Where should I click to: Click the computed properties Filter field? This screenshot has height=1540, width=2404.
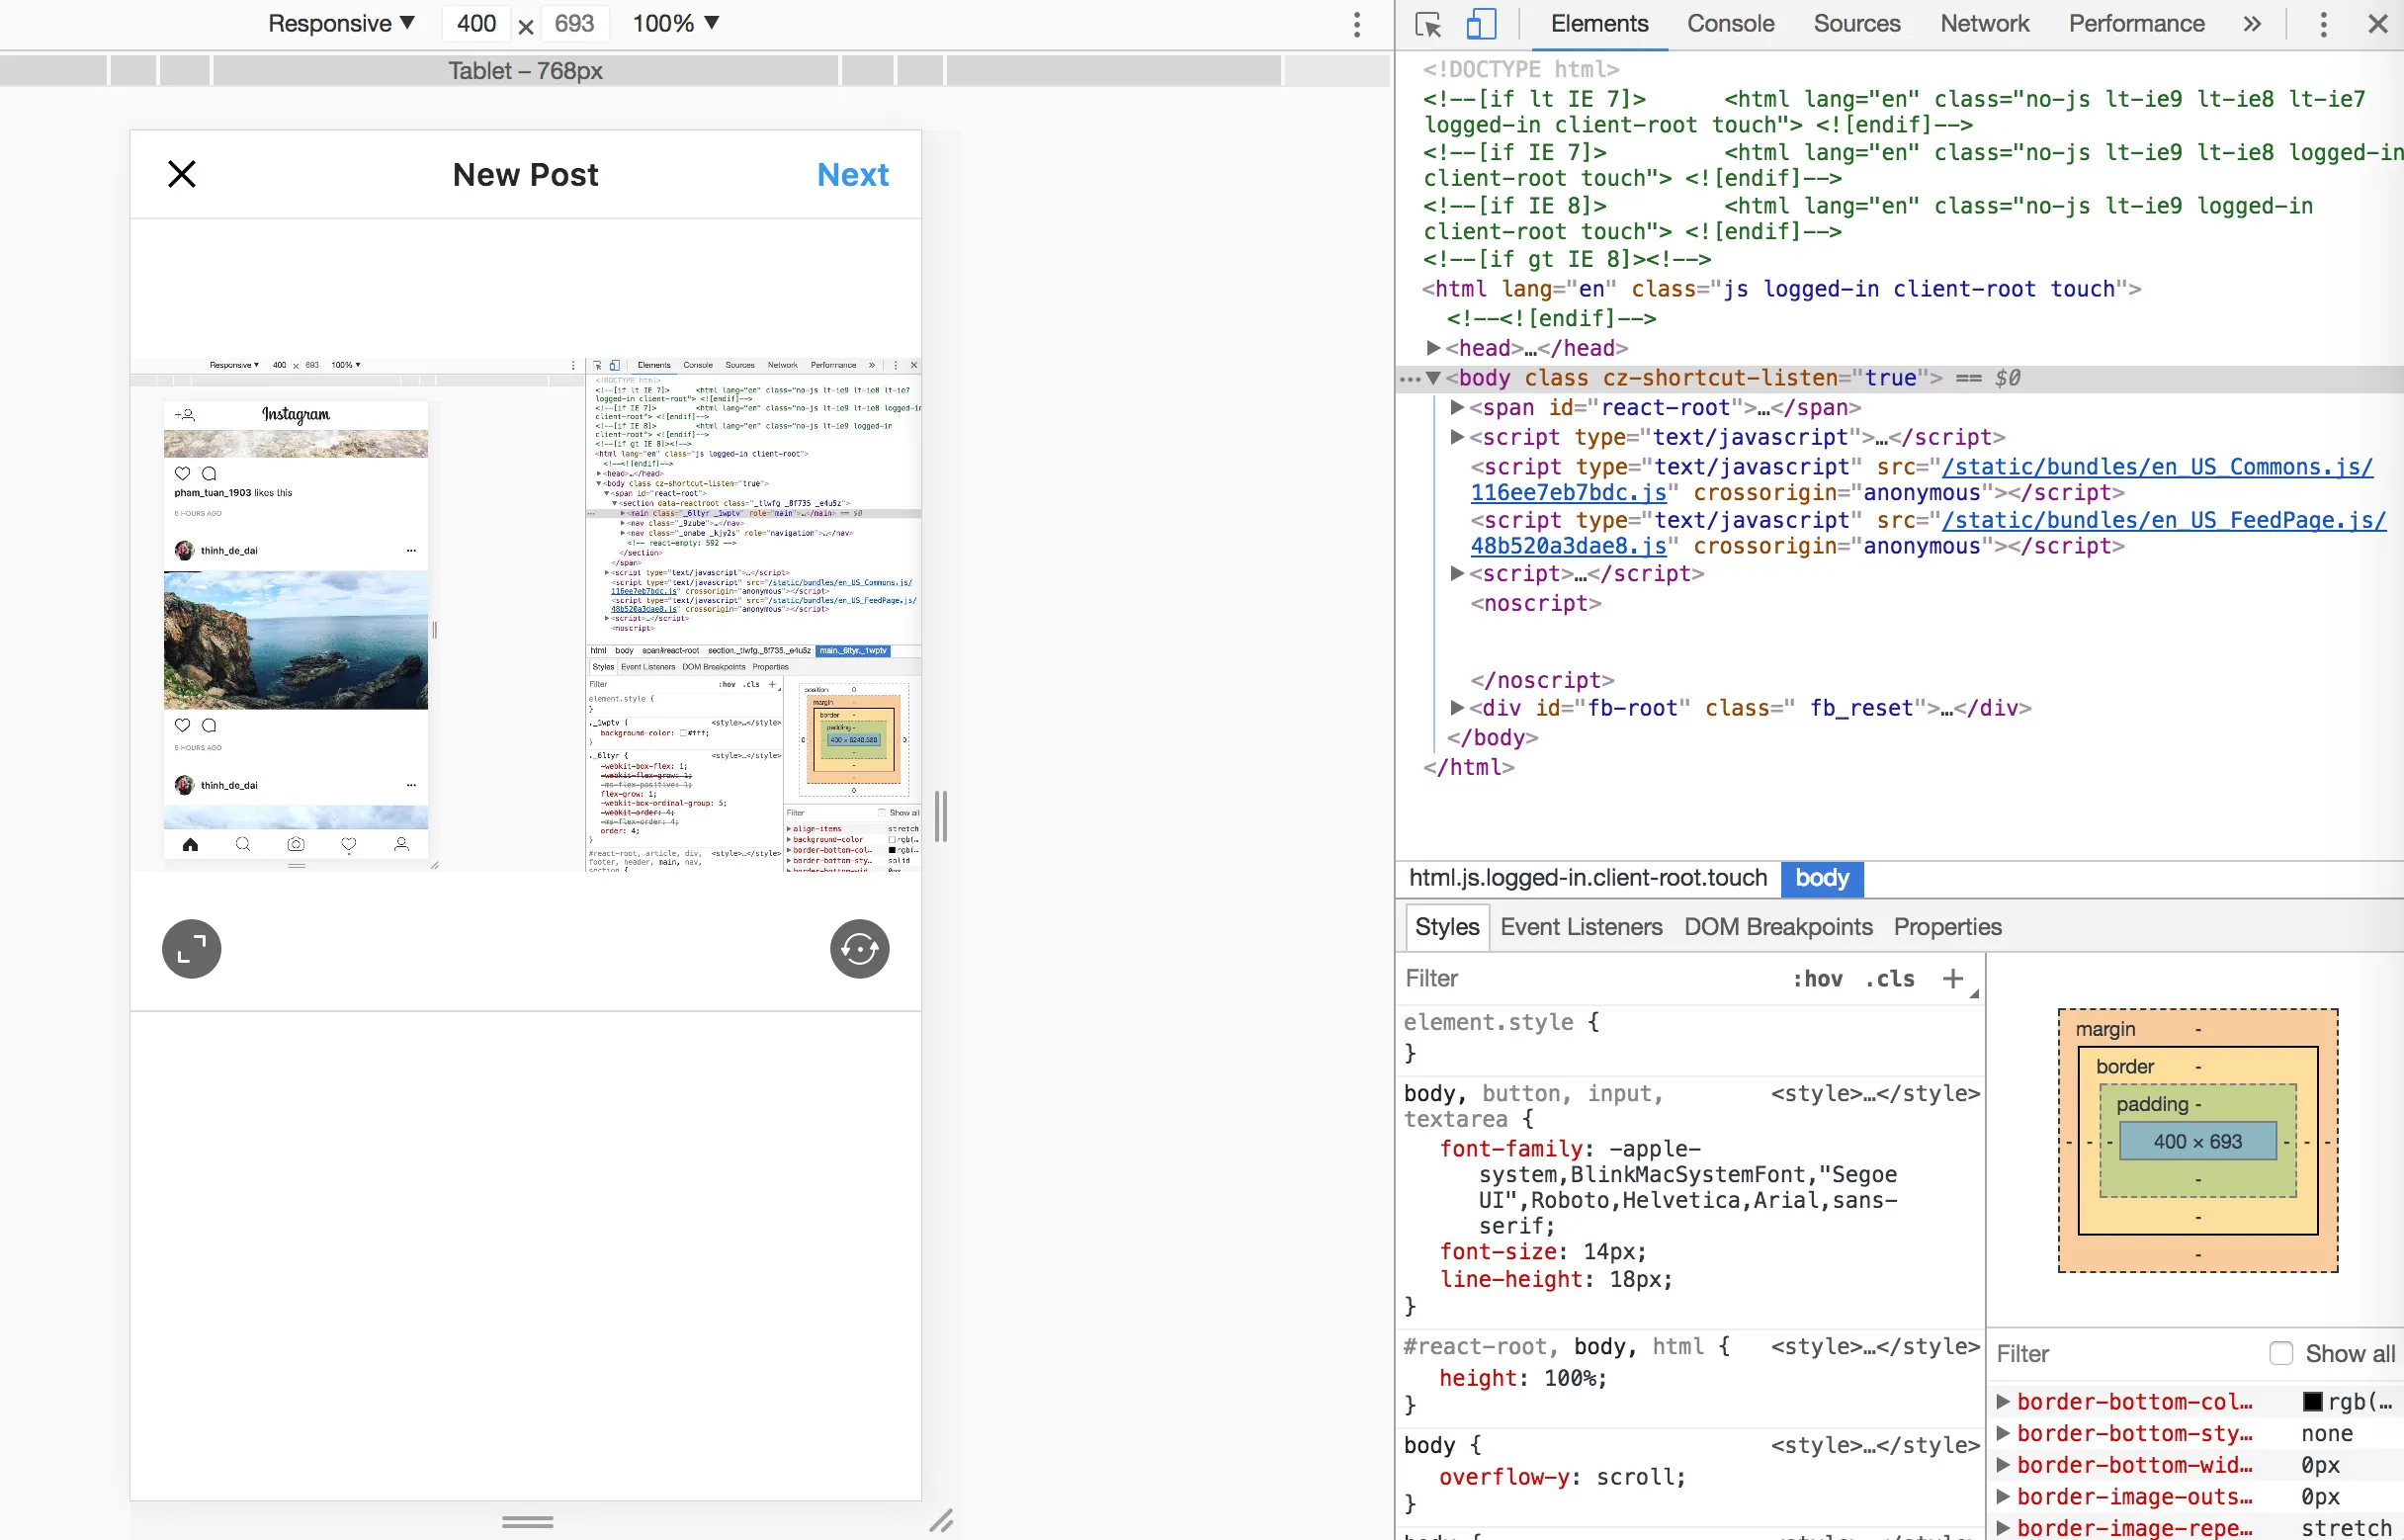click(x=2125, y=1354)
